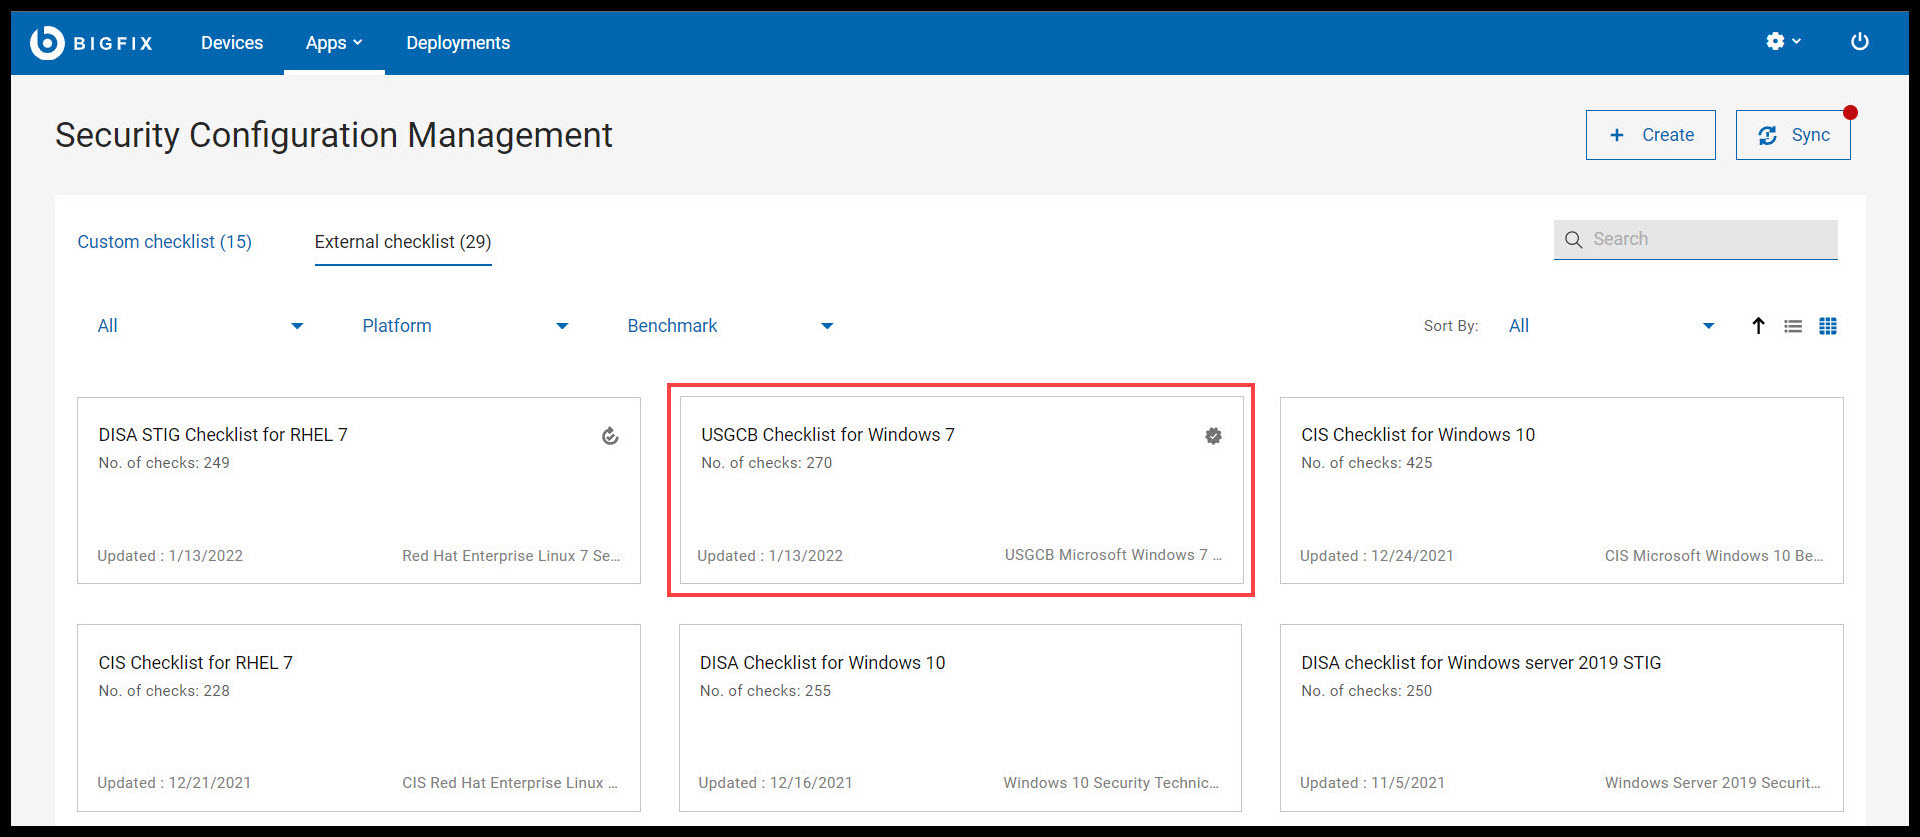Go to the Devices page
Image resolution: width=1920 pixels, height=837 pixels.
232,43
